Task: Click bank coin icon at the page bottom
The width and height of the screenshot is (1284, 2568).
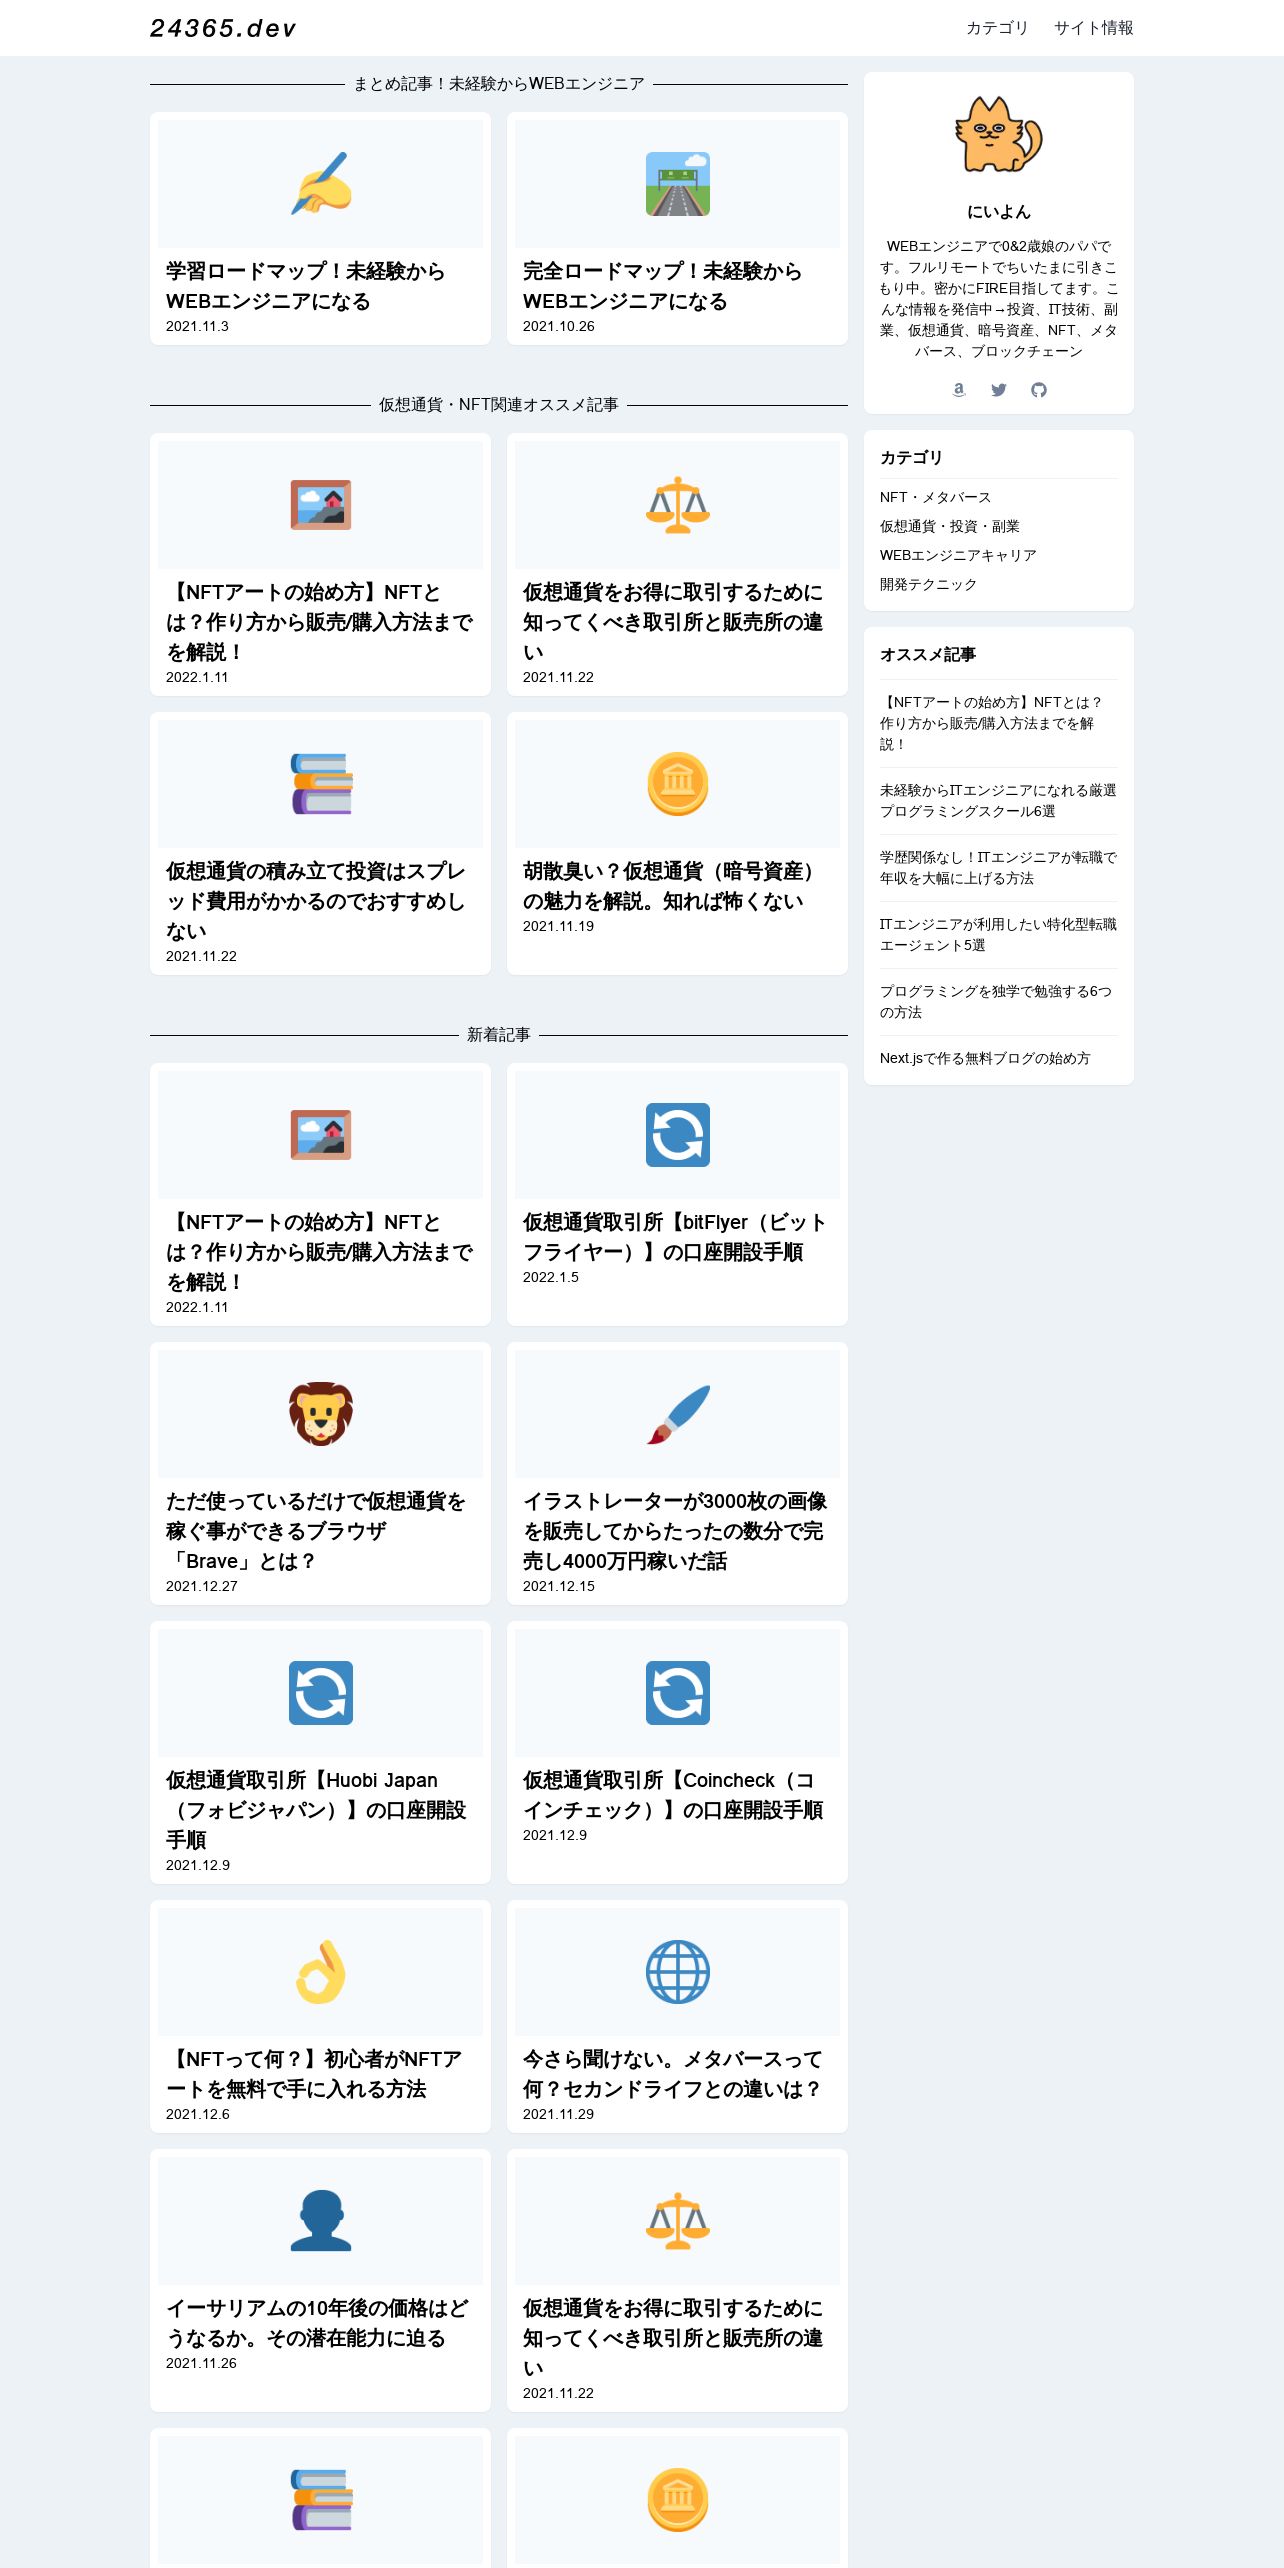Action: [x=678, y=2500]
